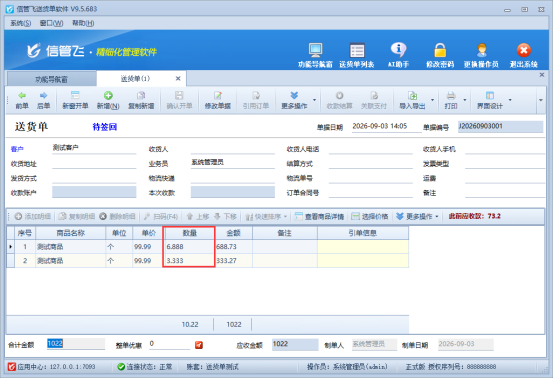Click 导入导出 toolbar icon
553x378 pixels.
[412, 100]
